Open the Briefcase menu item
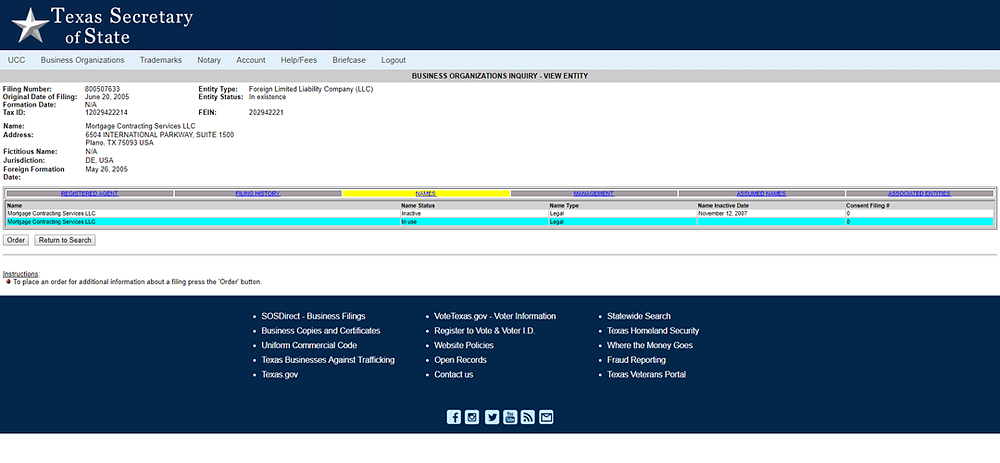The width and height of the screenshot is (1000, 463). tap(349, 60)
